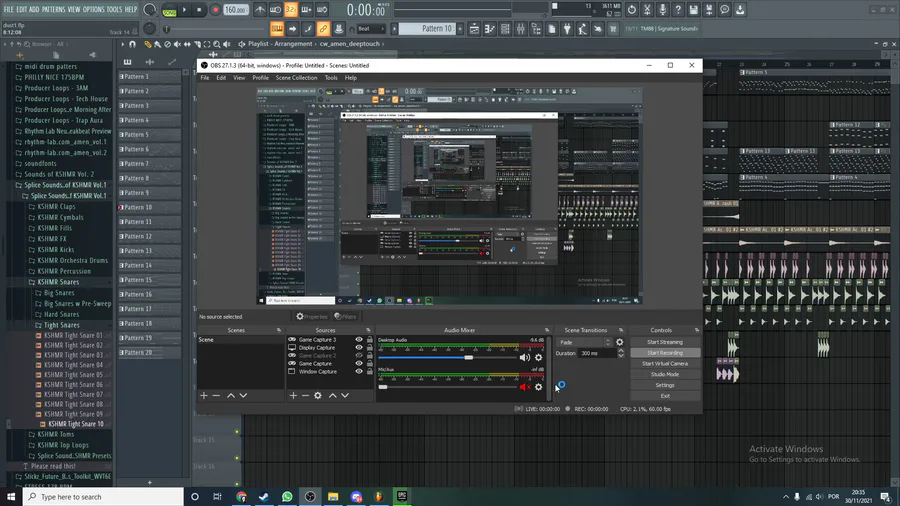Open FL Studio OPTIONS menu
Screen dimensions: 900x506
click(94, 9)
